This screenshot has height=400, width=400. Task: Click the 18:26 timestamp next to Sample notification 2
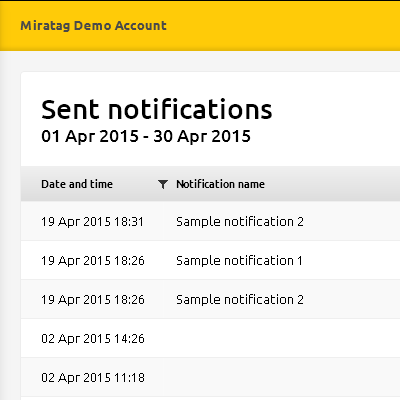click(x=93, y=300)
